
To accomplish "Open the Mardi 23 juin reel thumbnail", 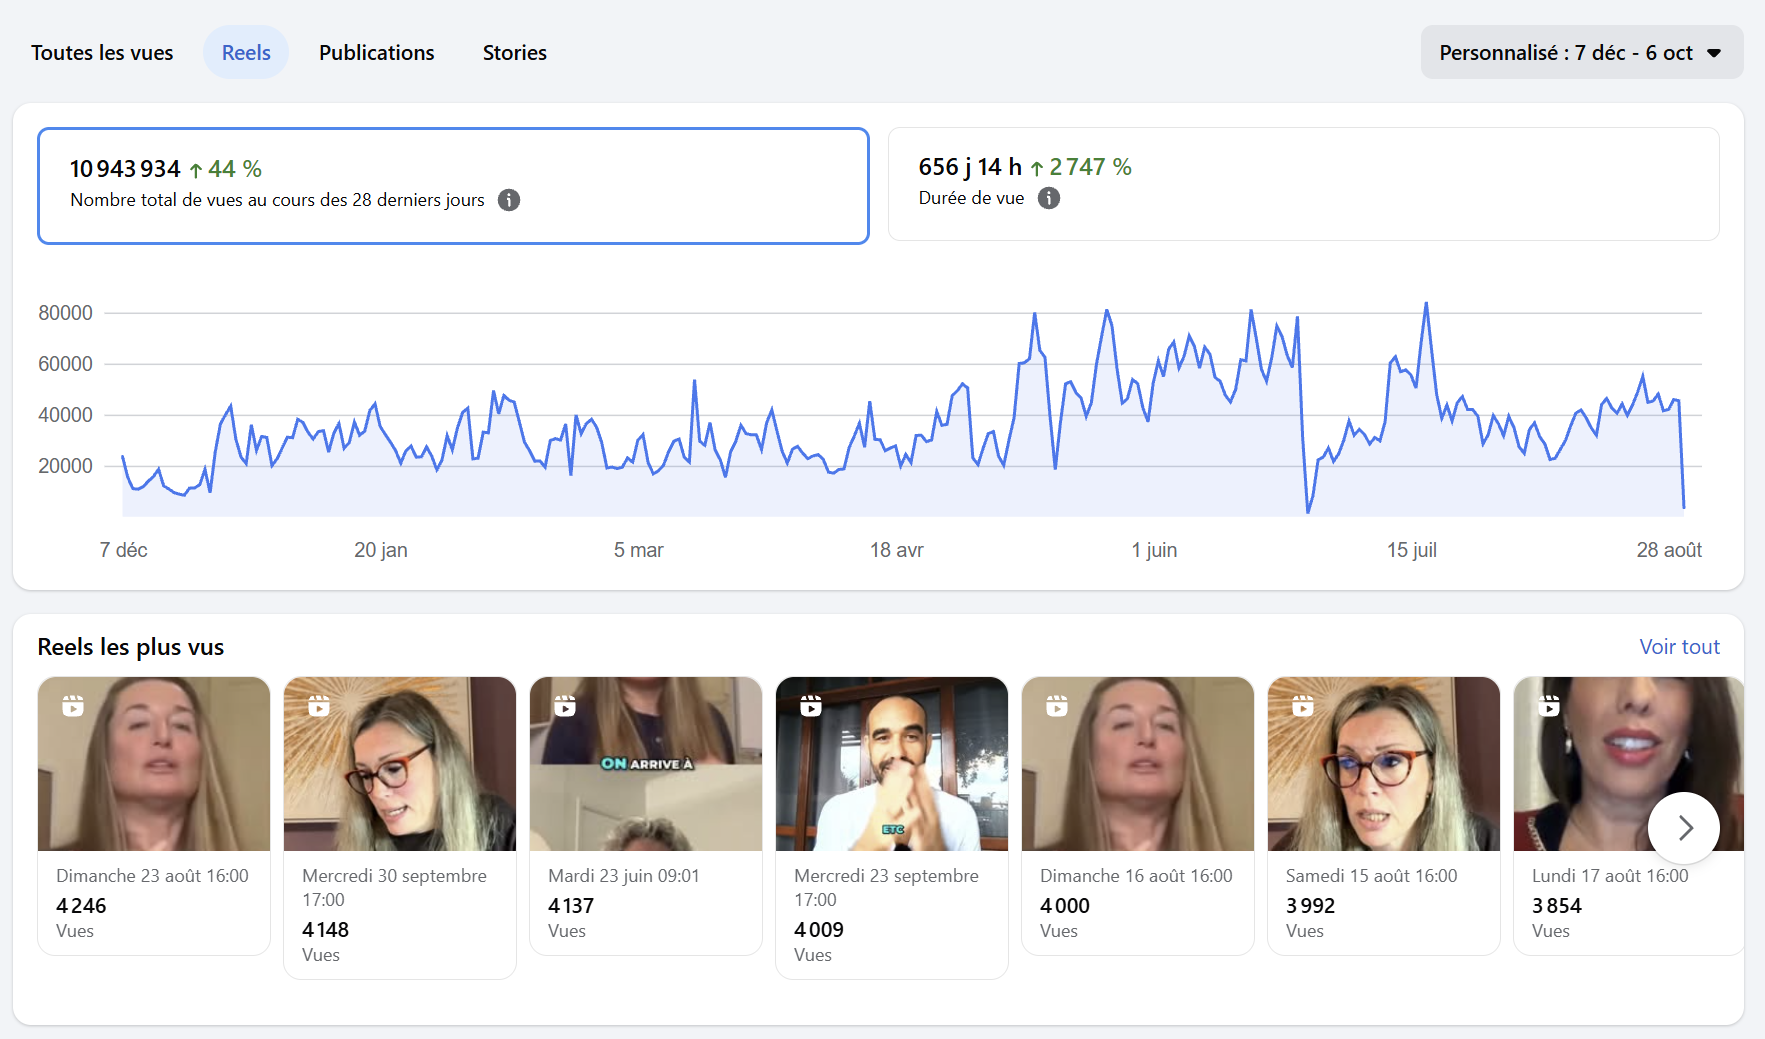I will coord(646,764).
